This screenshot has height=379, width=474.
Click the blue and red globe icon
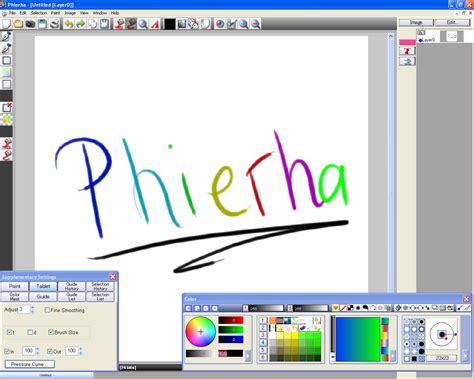[x=220, y=24]
